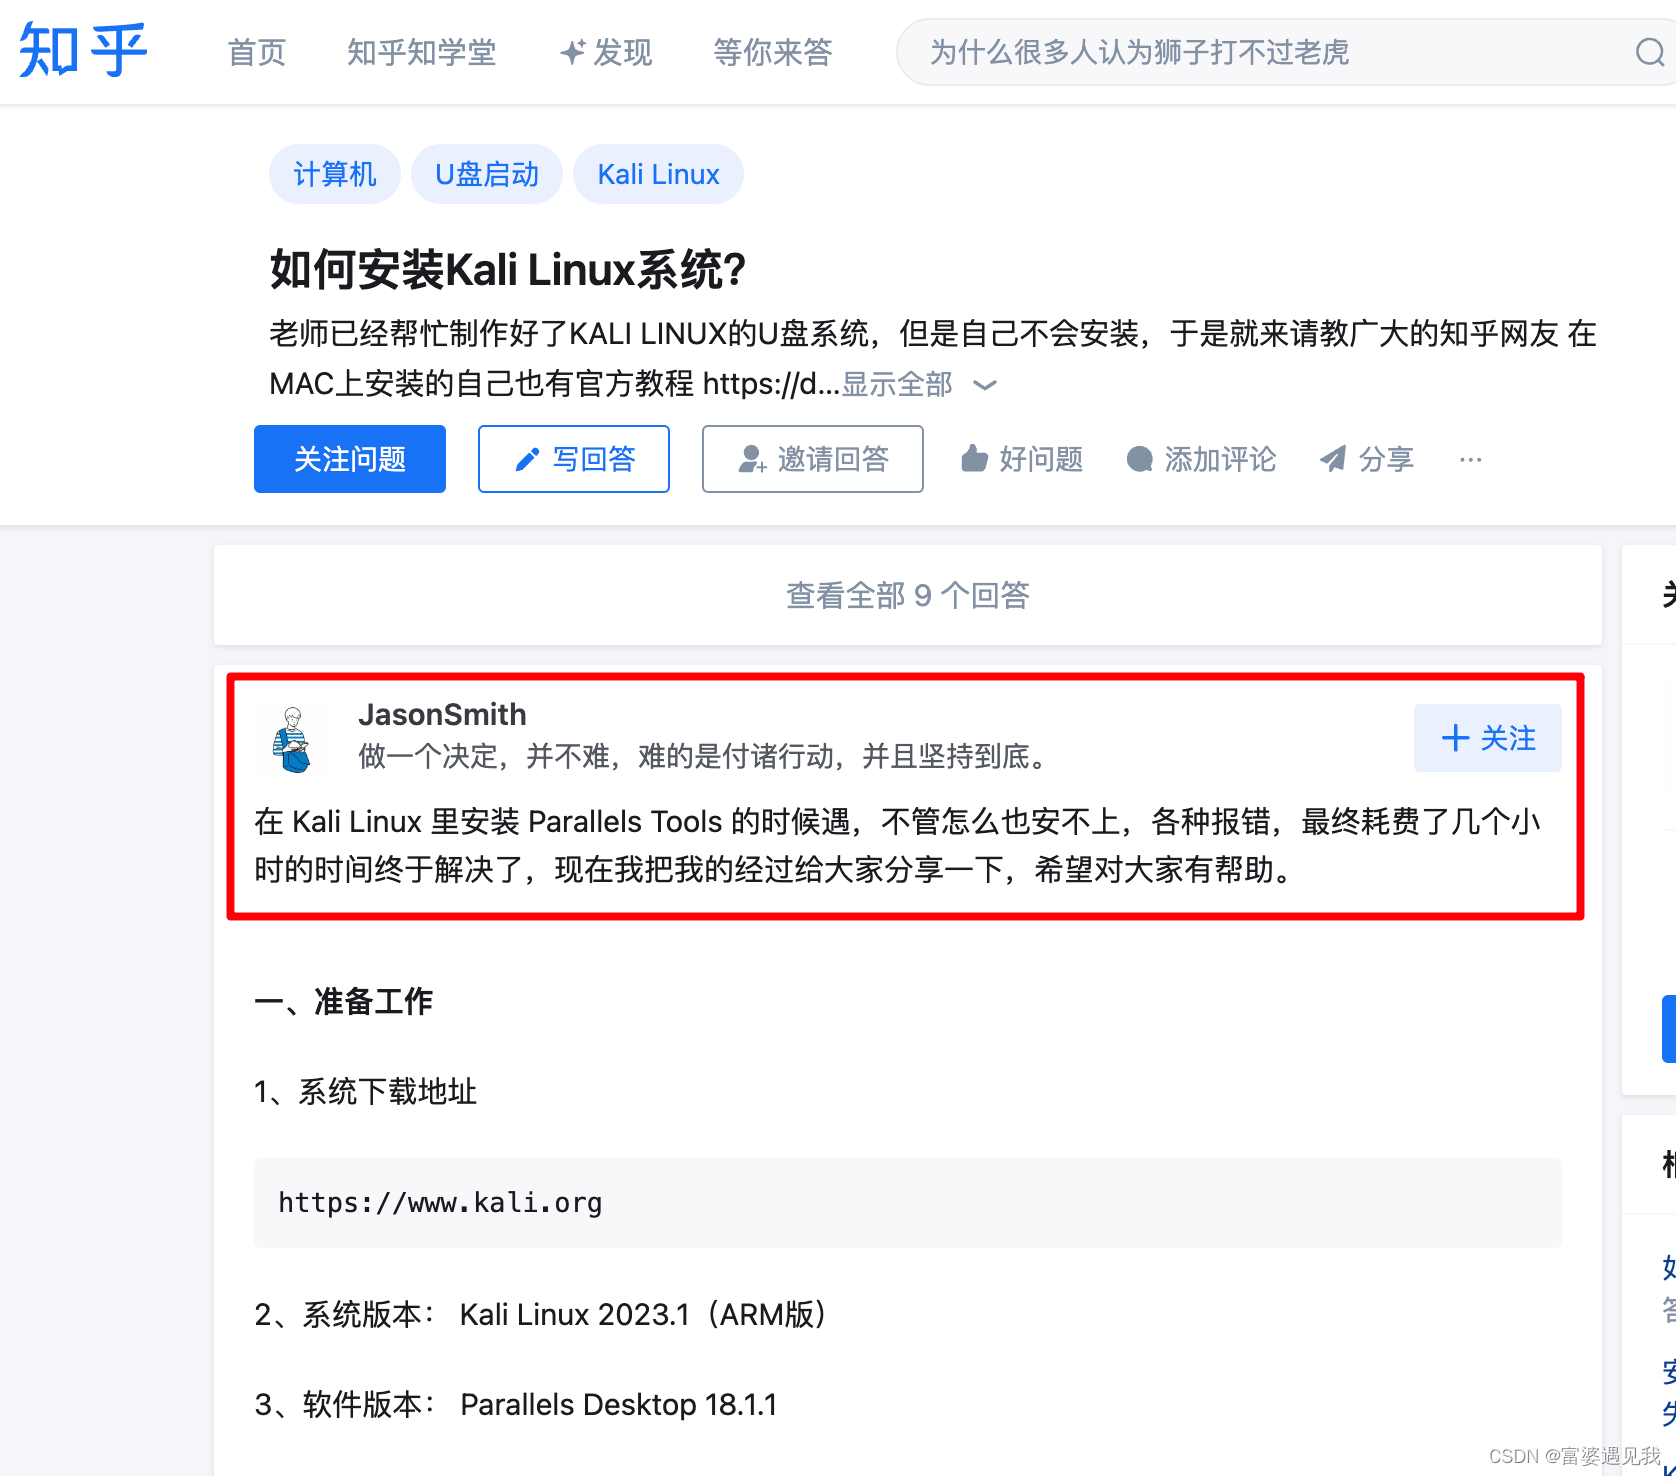Viewport: 1676px width, 1476px height.
Task: Click the search magnifier icon
Action: (1650, 52)
